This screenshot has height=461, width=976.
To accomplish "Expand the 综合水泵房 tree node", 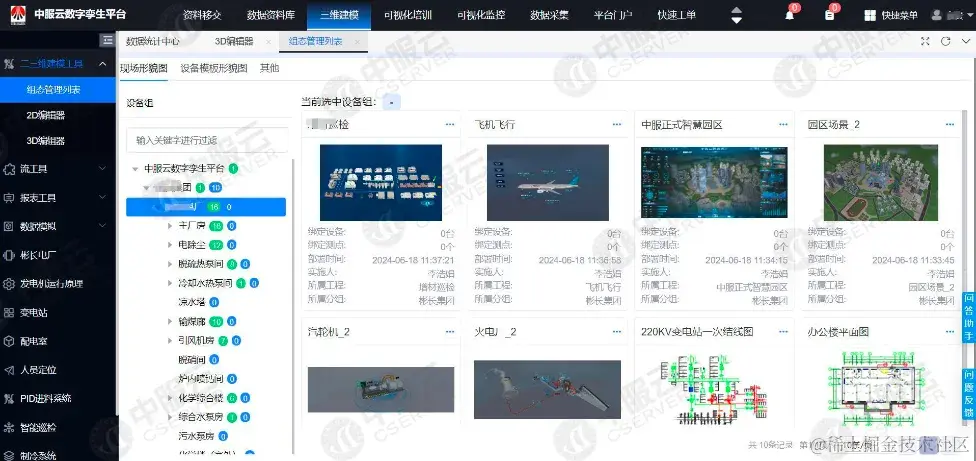I will tap(170, 417).
